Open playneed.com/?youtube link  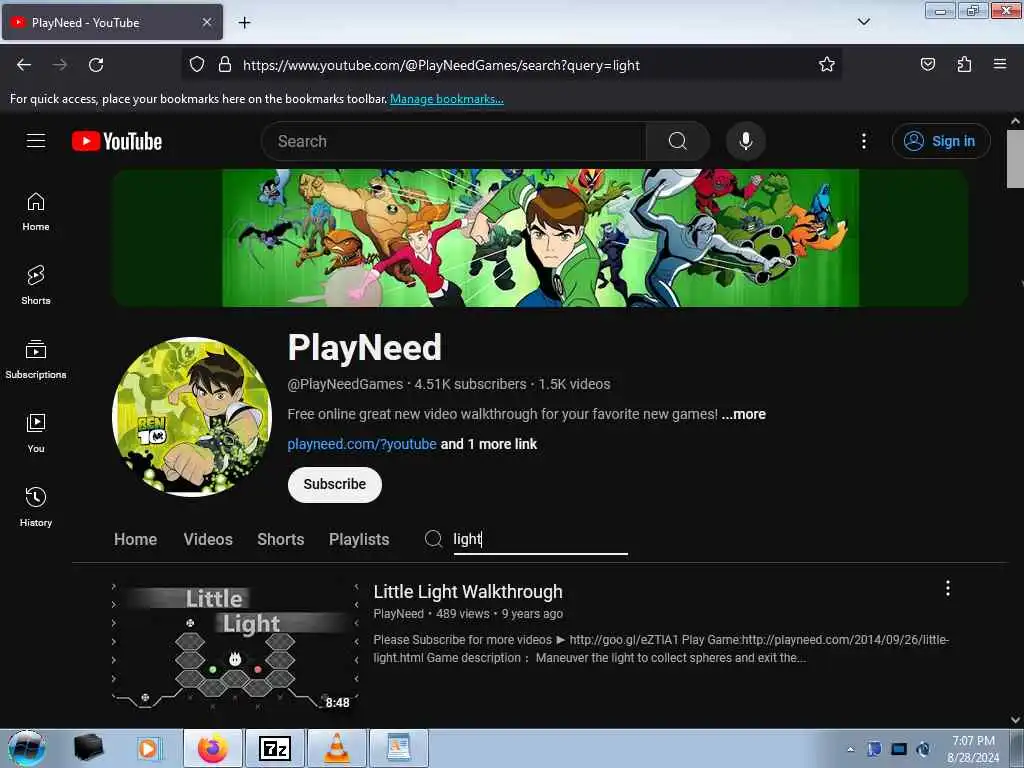coord(362,444)
